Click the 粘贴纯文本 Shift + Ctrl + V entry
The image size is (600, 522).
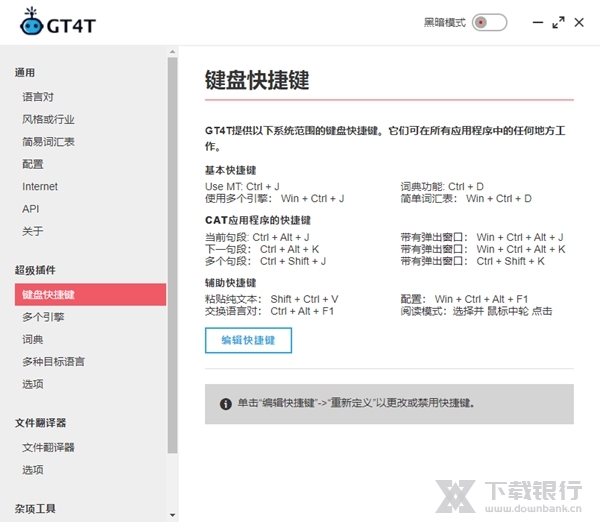click(x=272, y=299)
